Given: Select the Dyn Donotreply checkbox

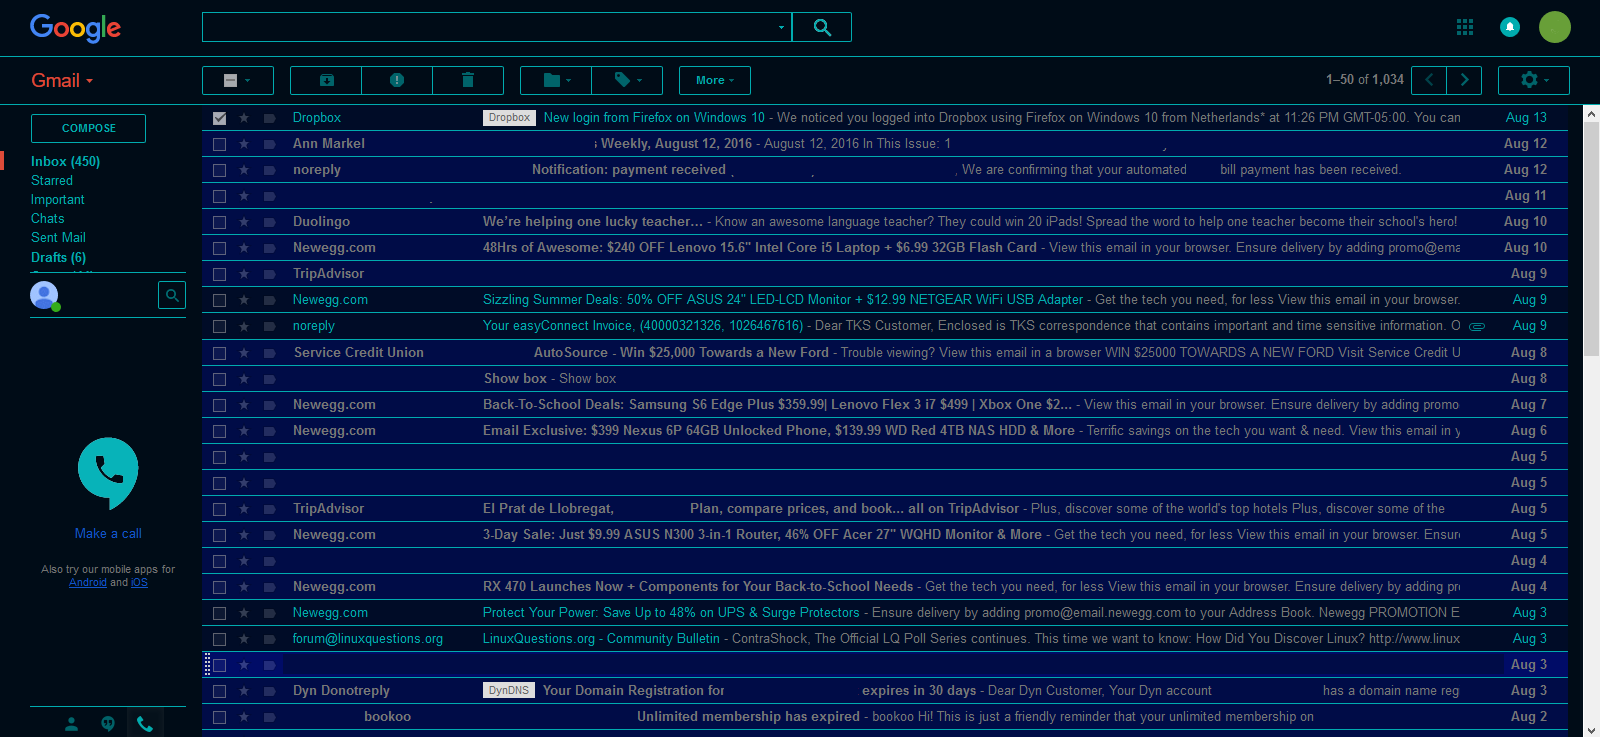Looking at the screenshot, I should tap(219, 691).
